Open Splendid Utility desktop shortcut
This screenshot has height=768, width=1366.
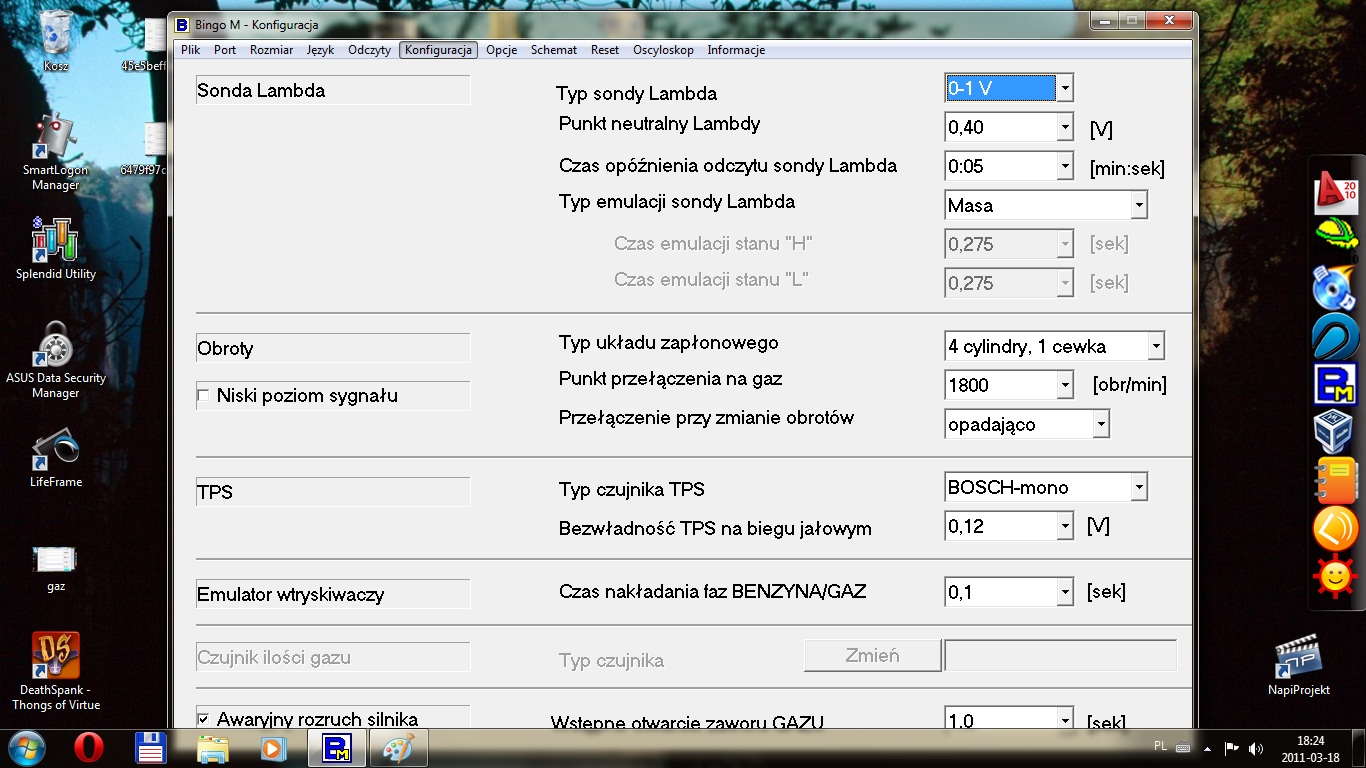click(55, 246)
